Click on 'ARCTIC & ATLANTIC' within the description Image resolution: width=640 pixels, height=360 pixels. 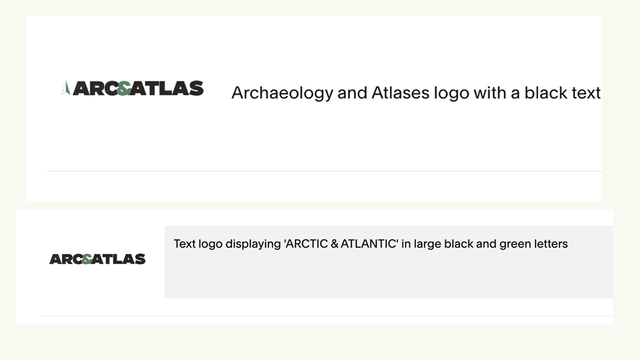click(x=341, y=244)
